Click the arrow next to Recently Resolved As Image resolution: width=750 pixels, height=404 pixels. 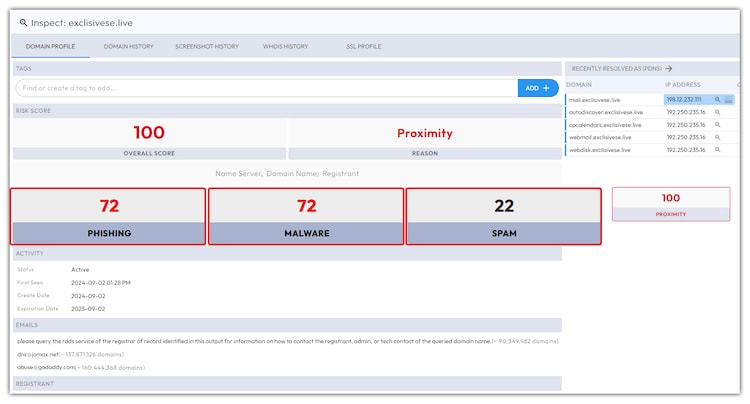pyautogui.click(x=669, y=68)
